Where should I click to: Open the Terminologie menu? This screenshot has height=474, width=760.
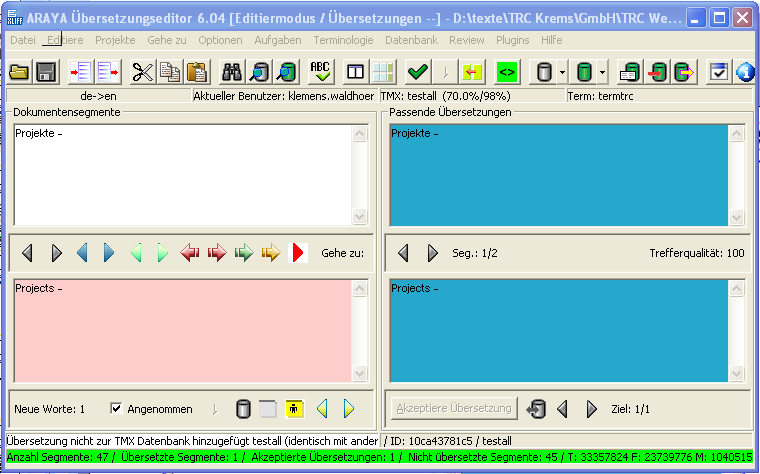(343, 40)
